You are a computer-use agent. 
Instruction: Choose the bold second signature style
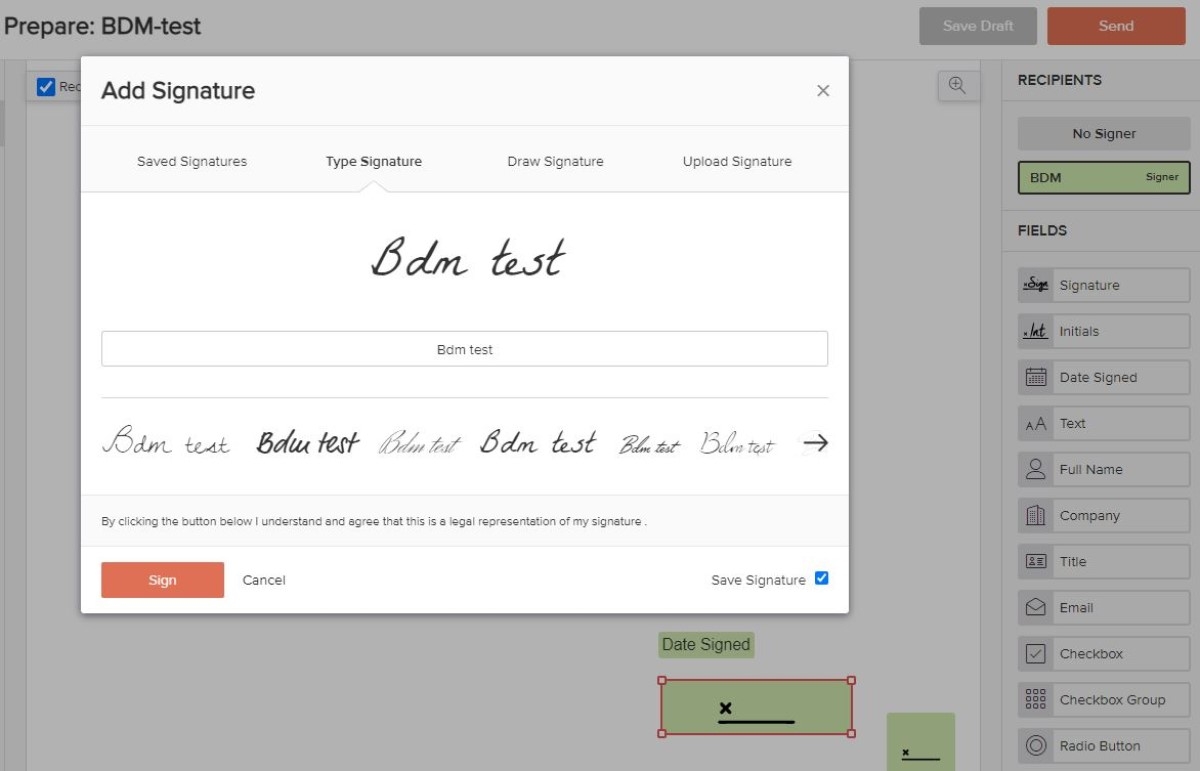[x=307, y=442]
